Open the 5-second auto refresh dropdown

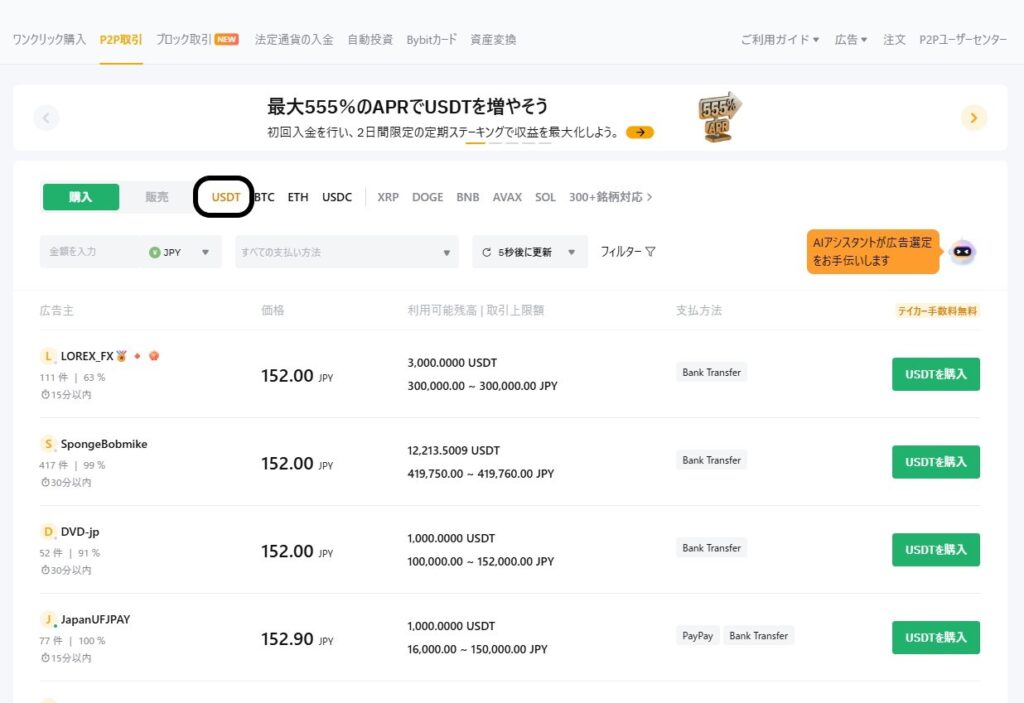click(530, 252)
